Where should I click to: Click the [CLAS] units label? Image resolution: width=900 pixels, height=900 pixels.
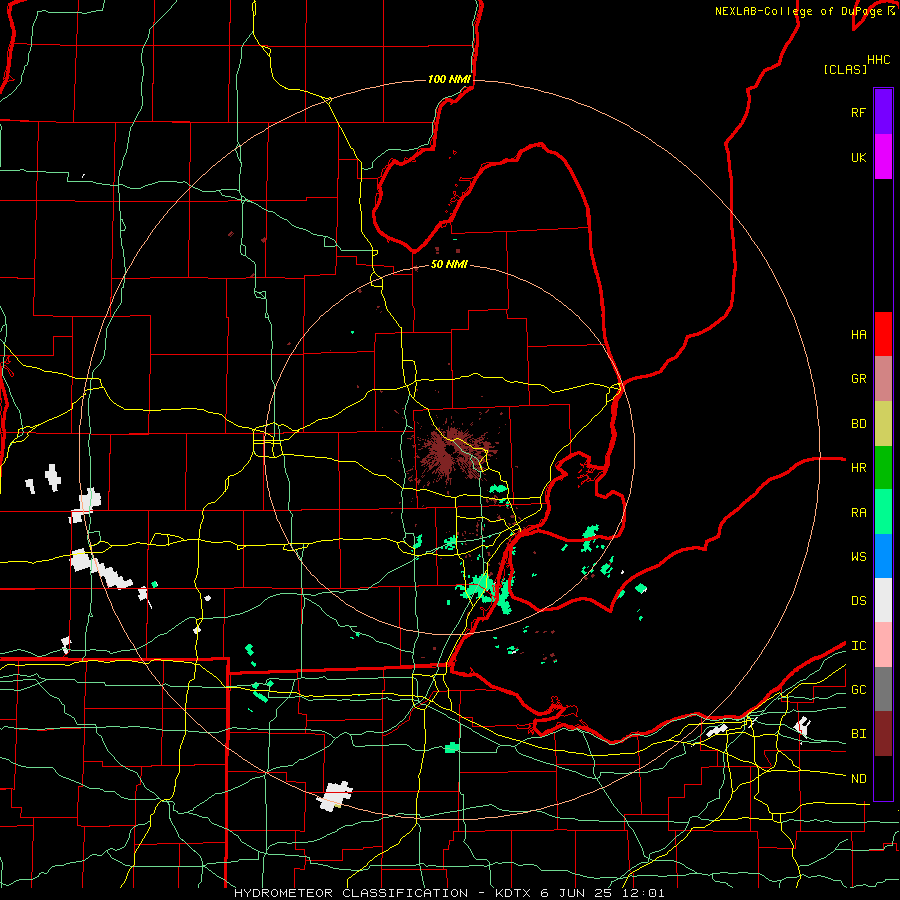pos(844,70)
